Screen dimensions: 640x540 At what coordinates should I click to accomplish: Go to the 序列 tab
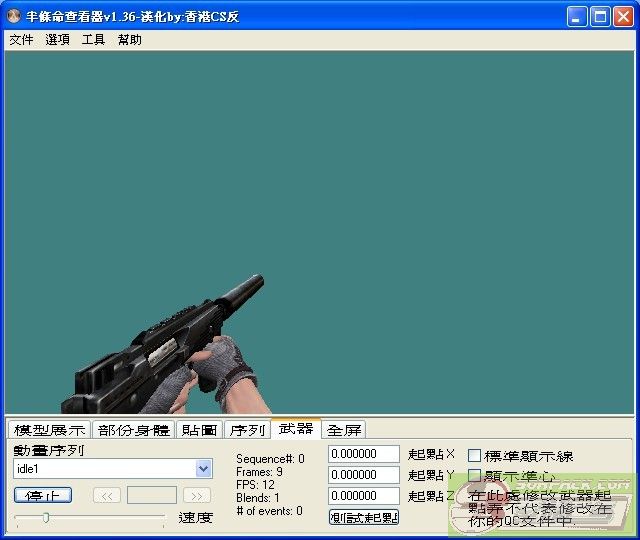[x=247, y=430]
